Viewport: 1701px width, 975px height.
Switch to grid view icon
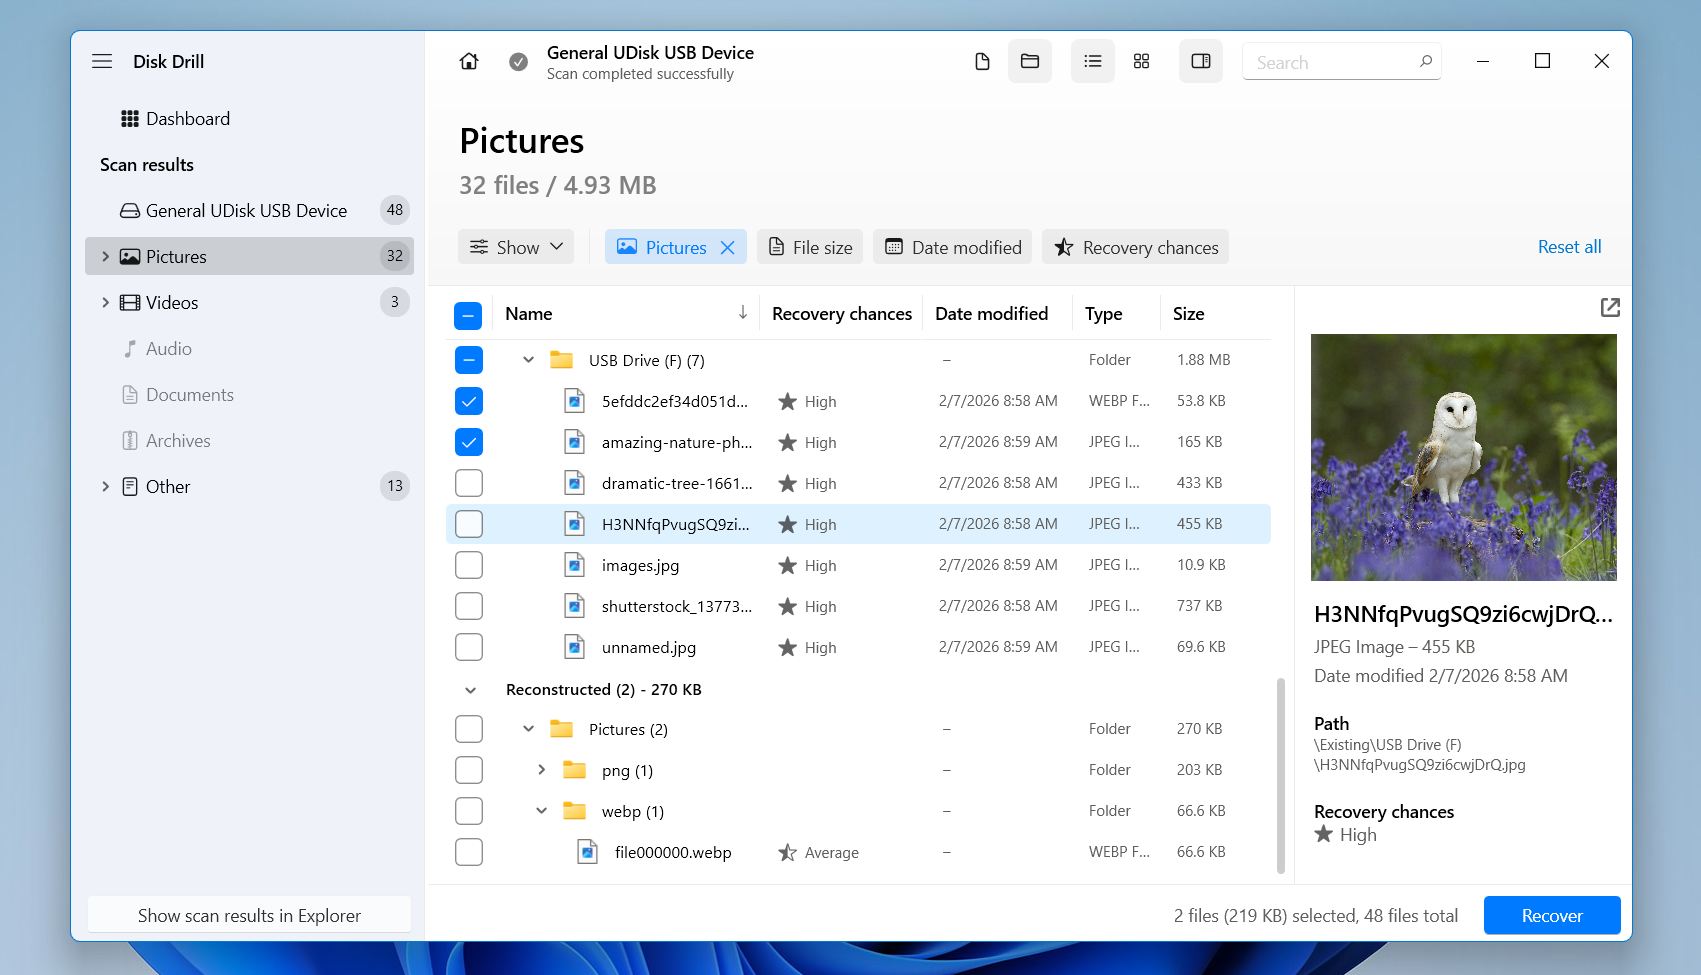pos(1141,60)
